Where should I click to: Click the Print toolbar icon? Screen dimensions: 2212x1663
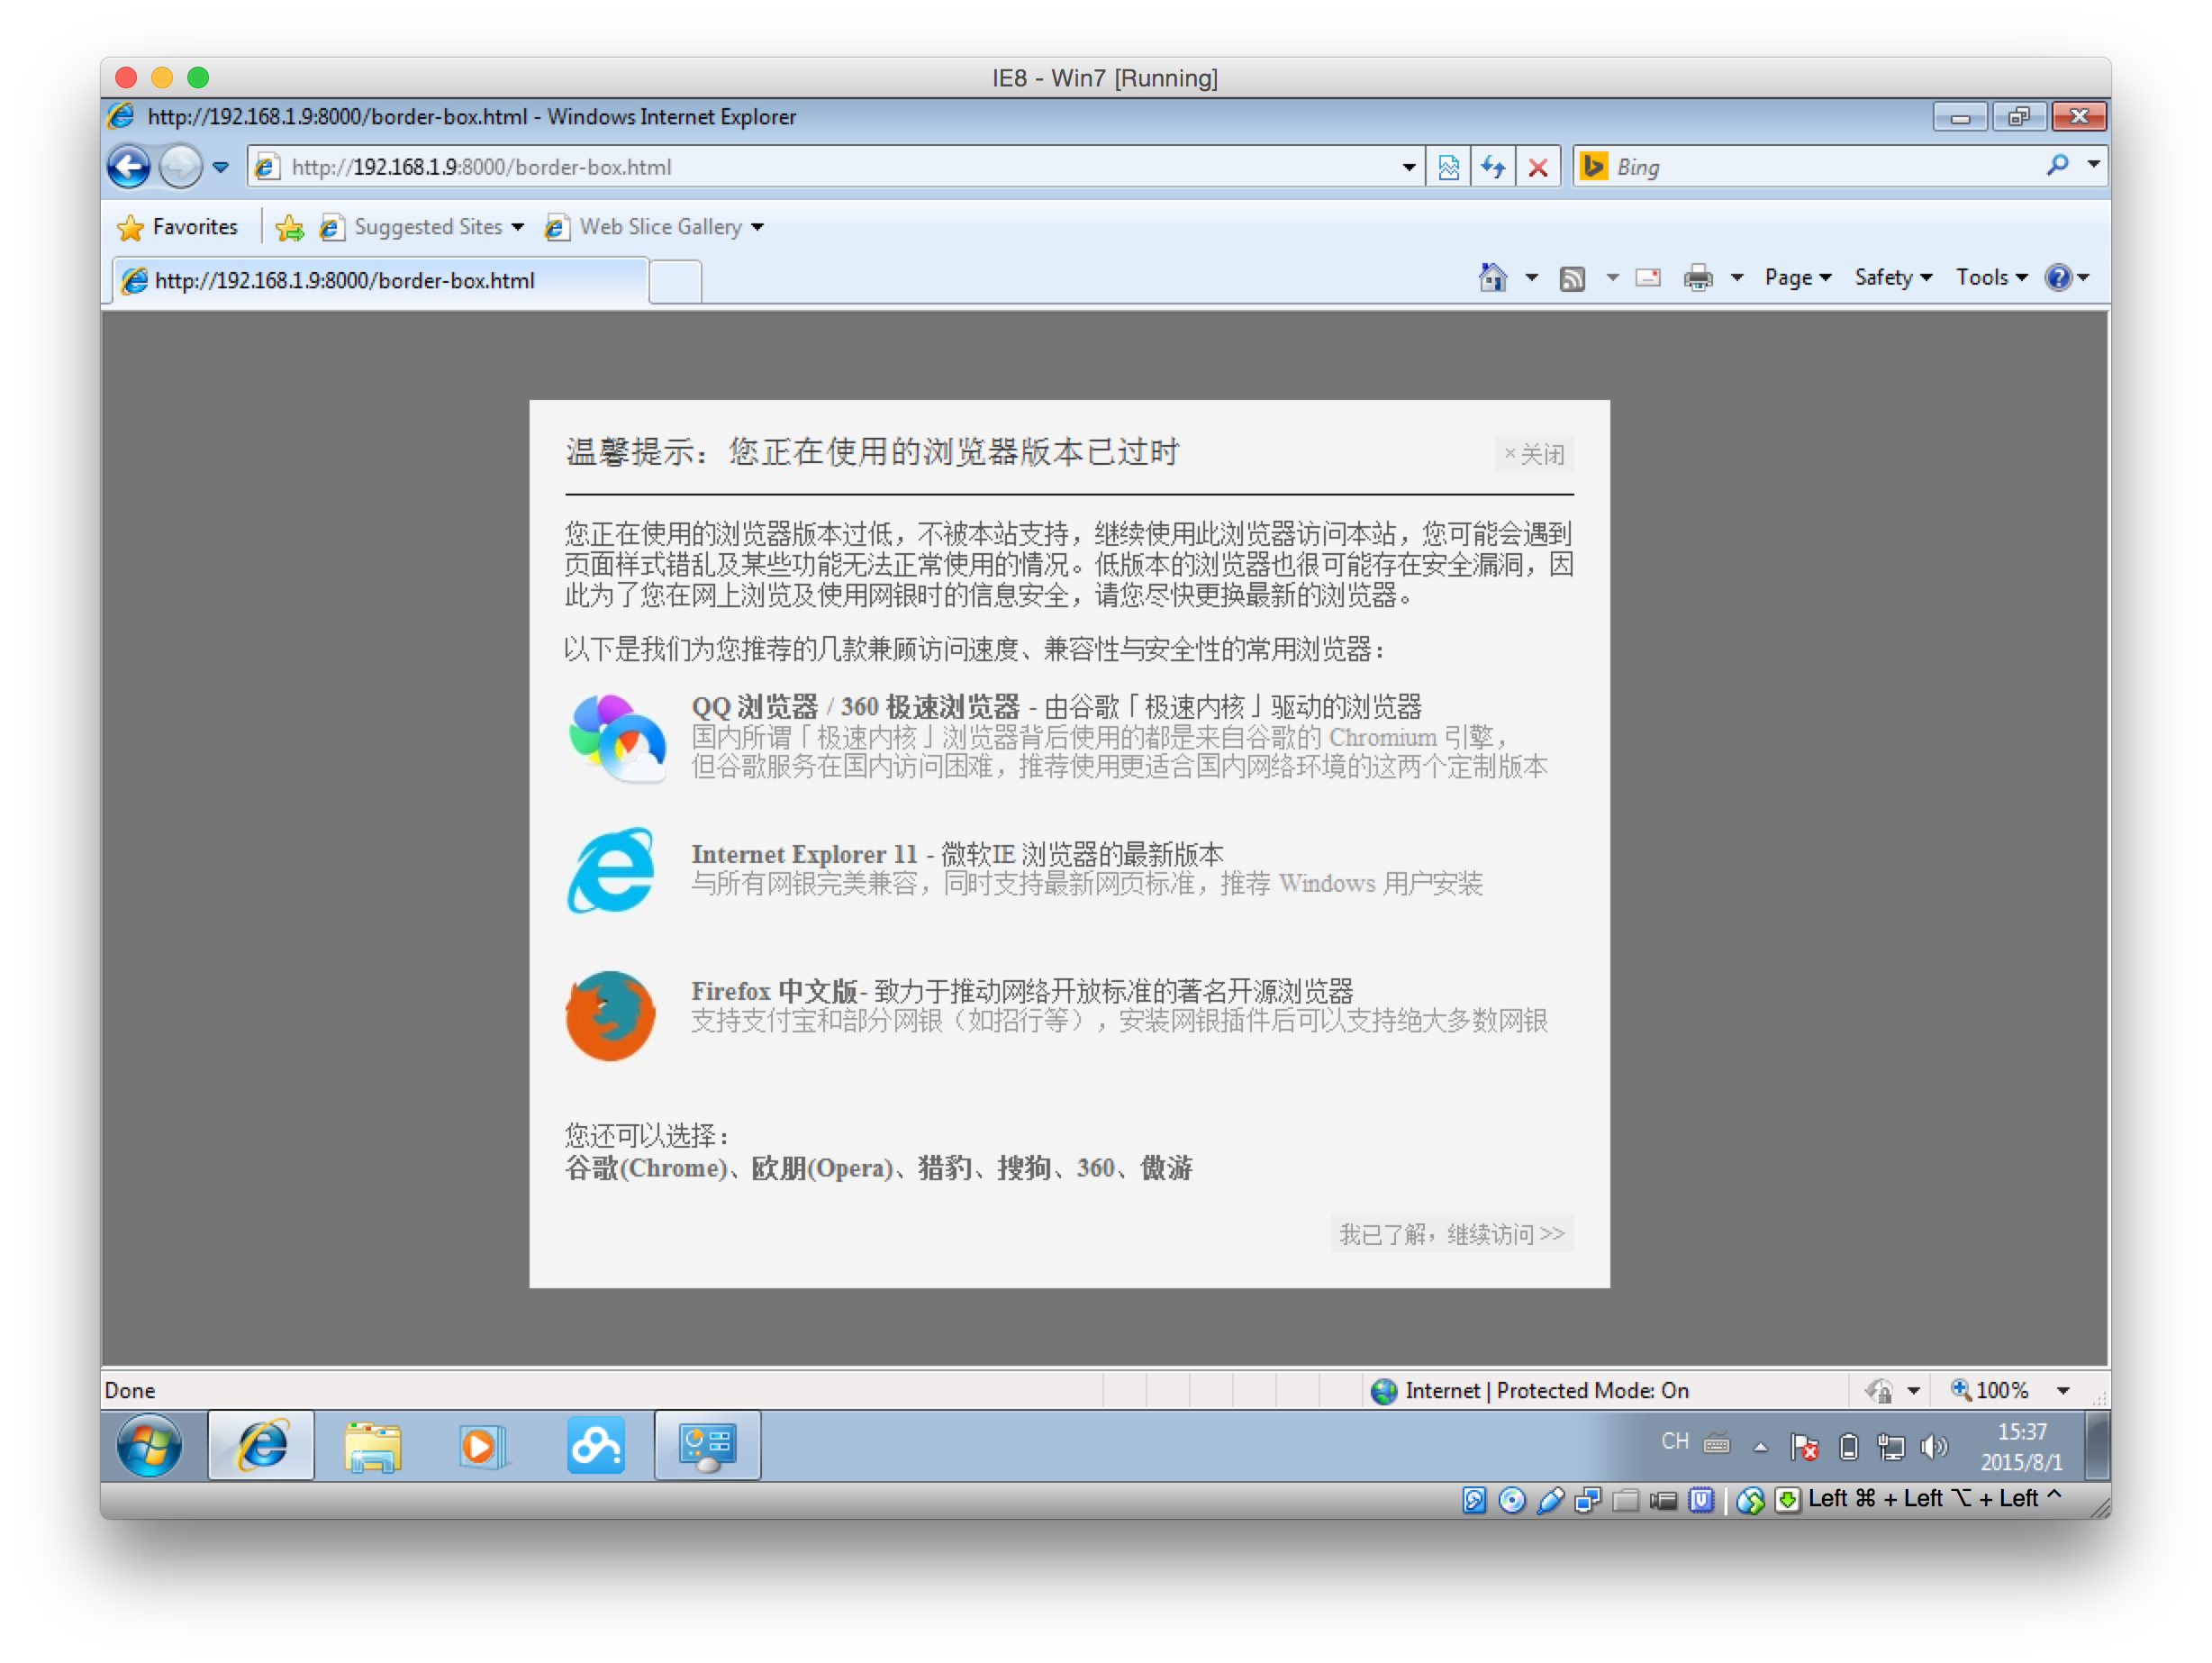click(x=1698, y=278)
